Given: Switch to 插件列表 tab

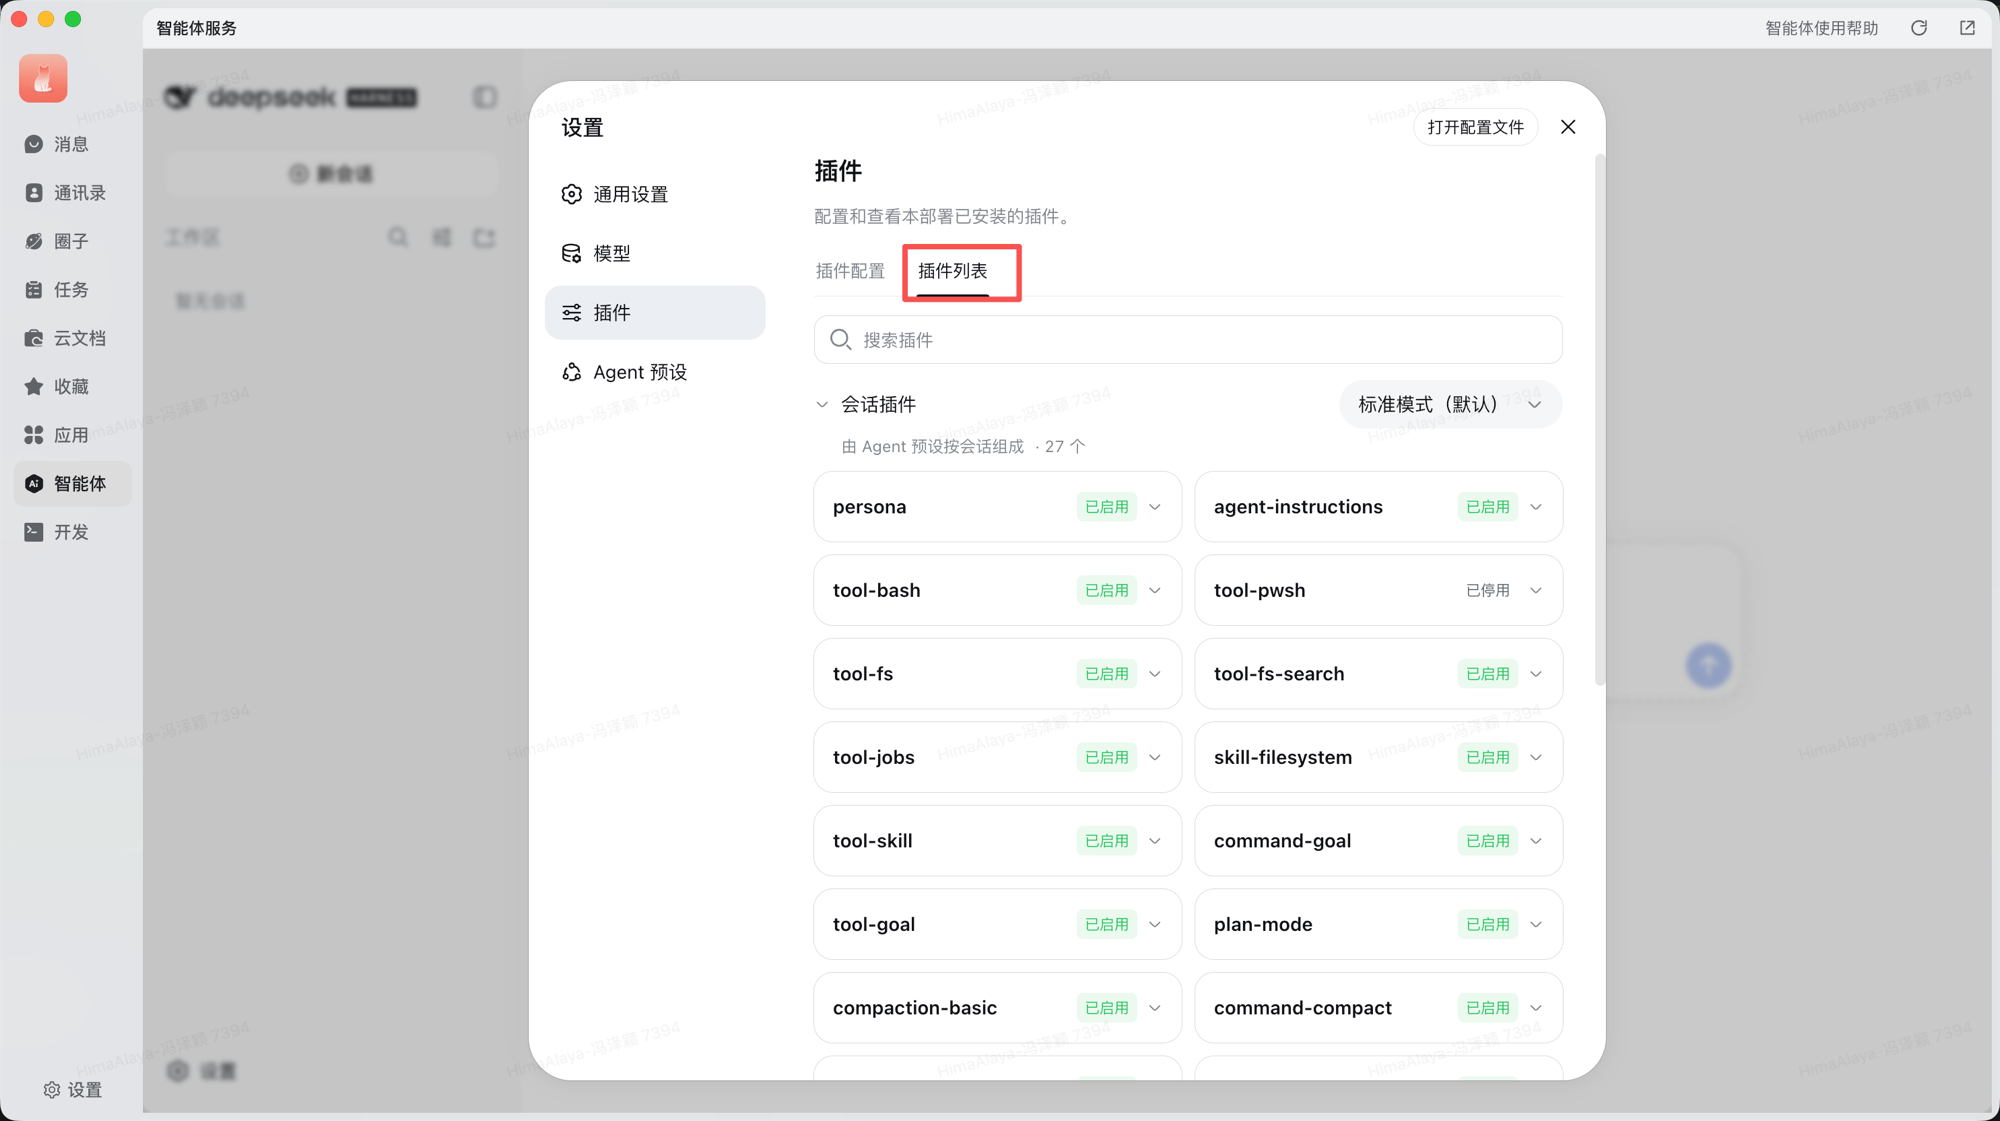Looking at the screenshot, I should (x=952, y=271).
